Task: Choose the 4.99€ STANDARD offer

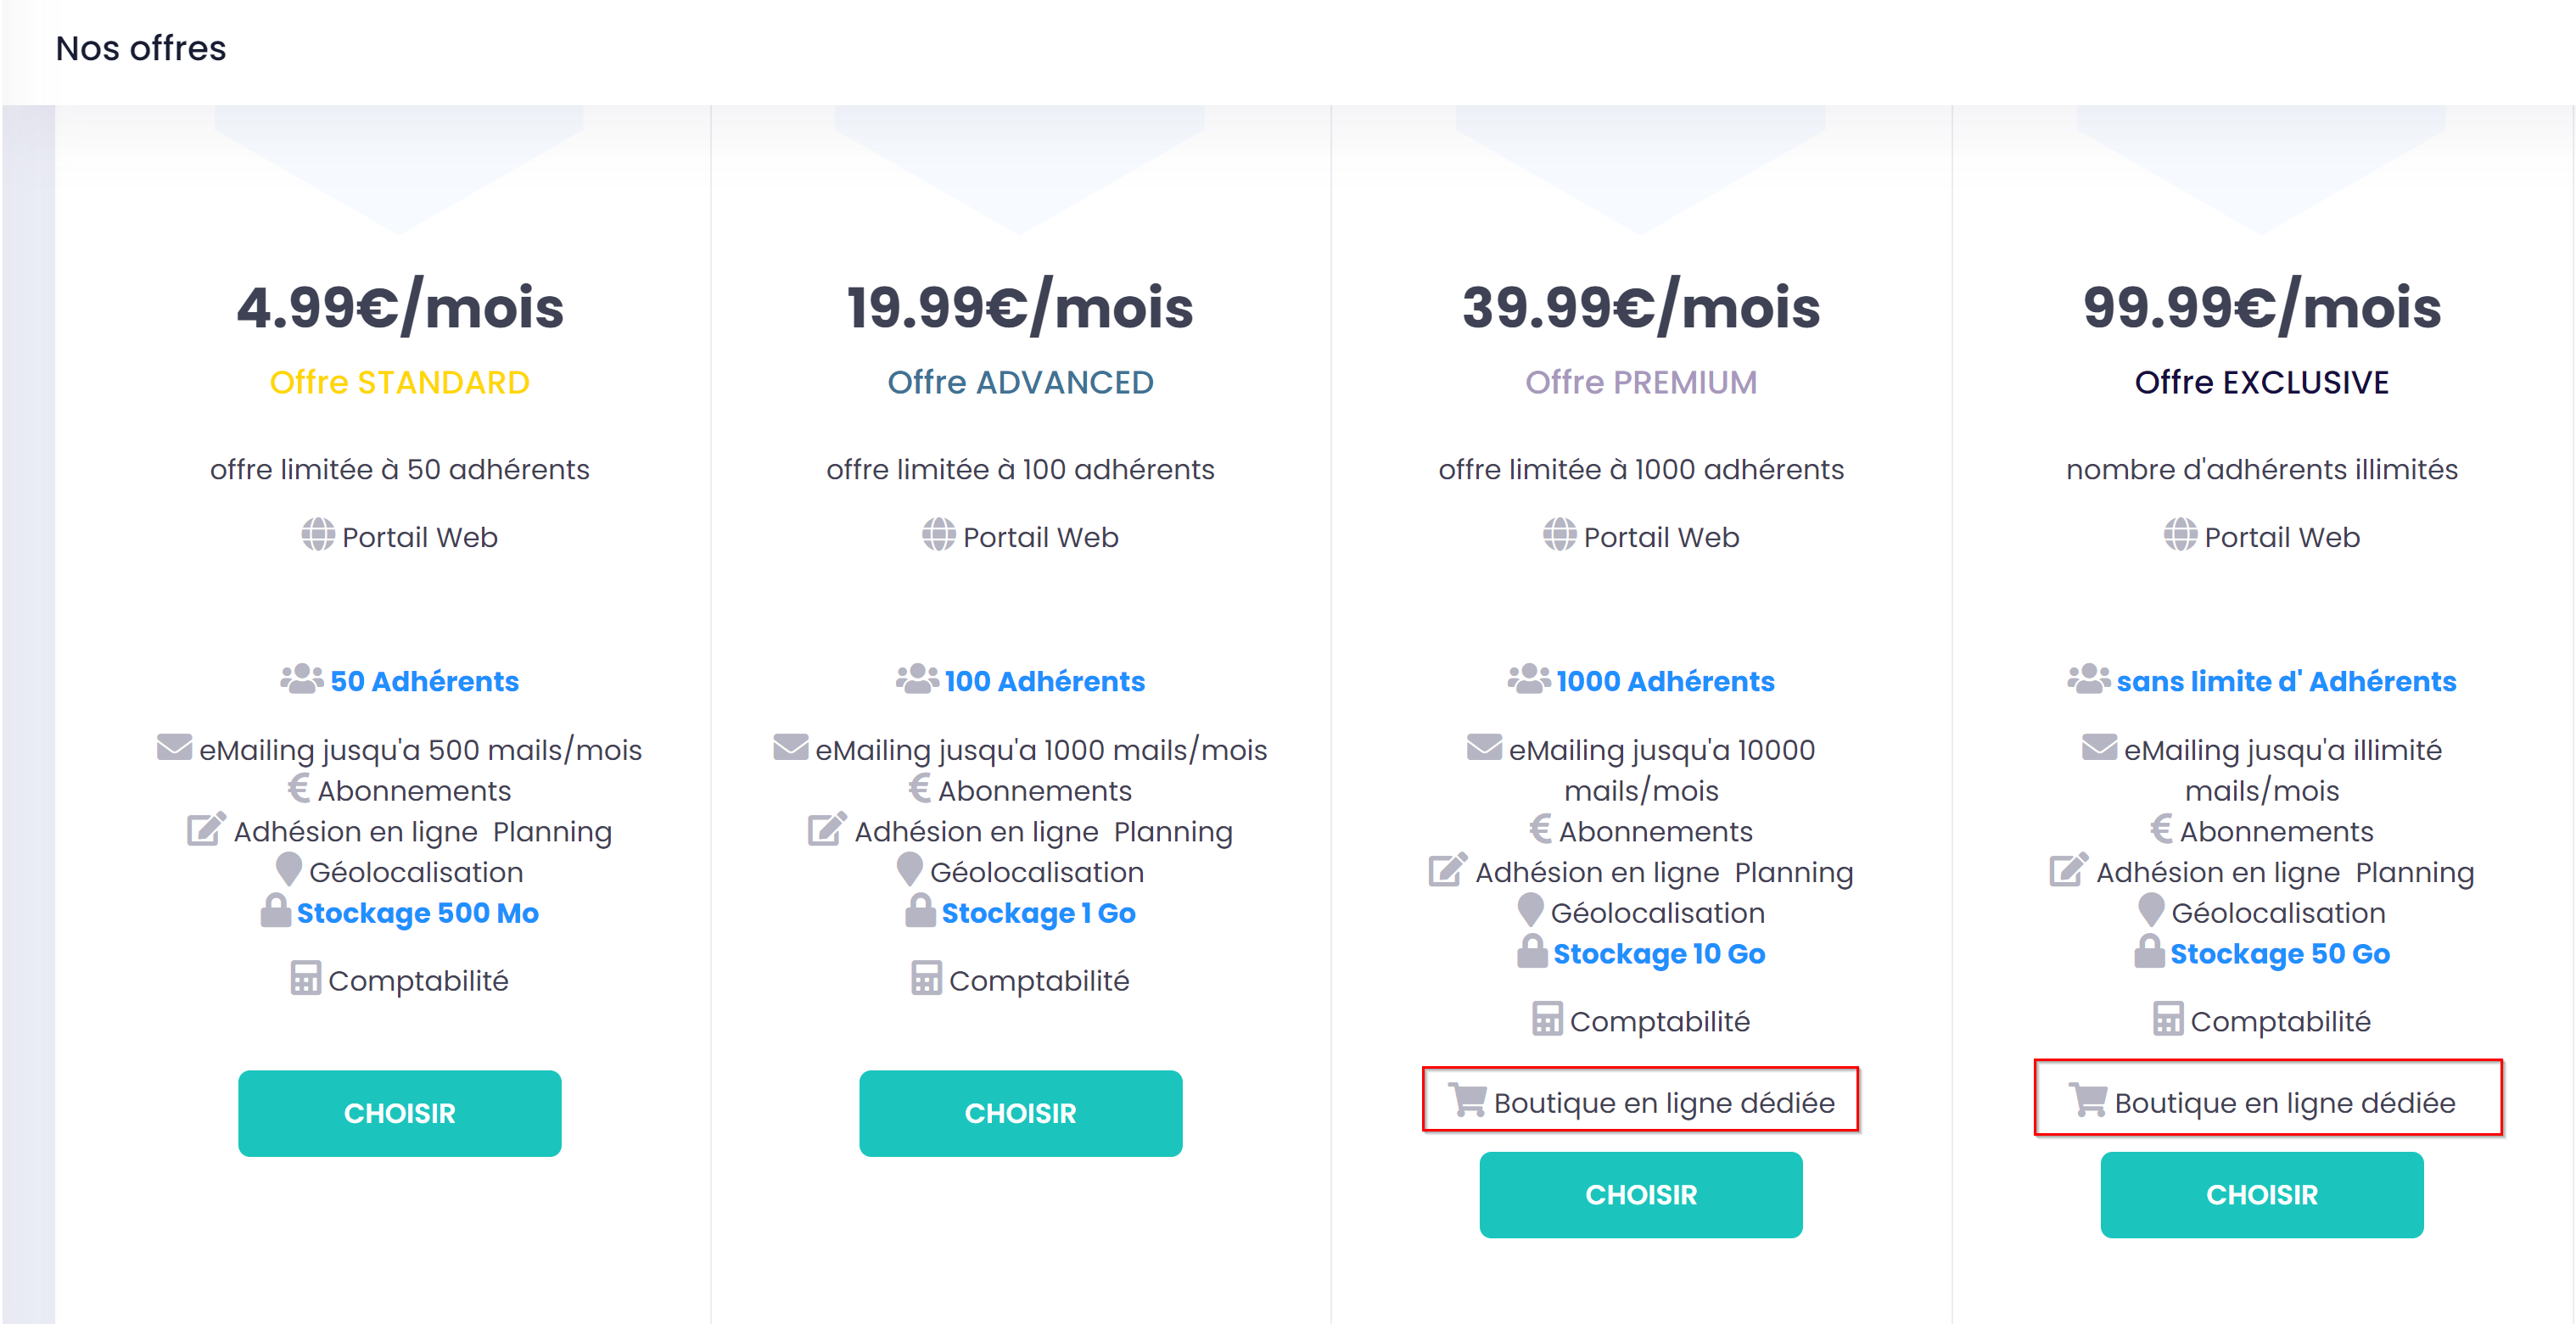Action: click(399, 1113)
